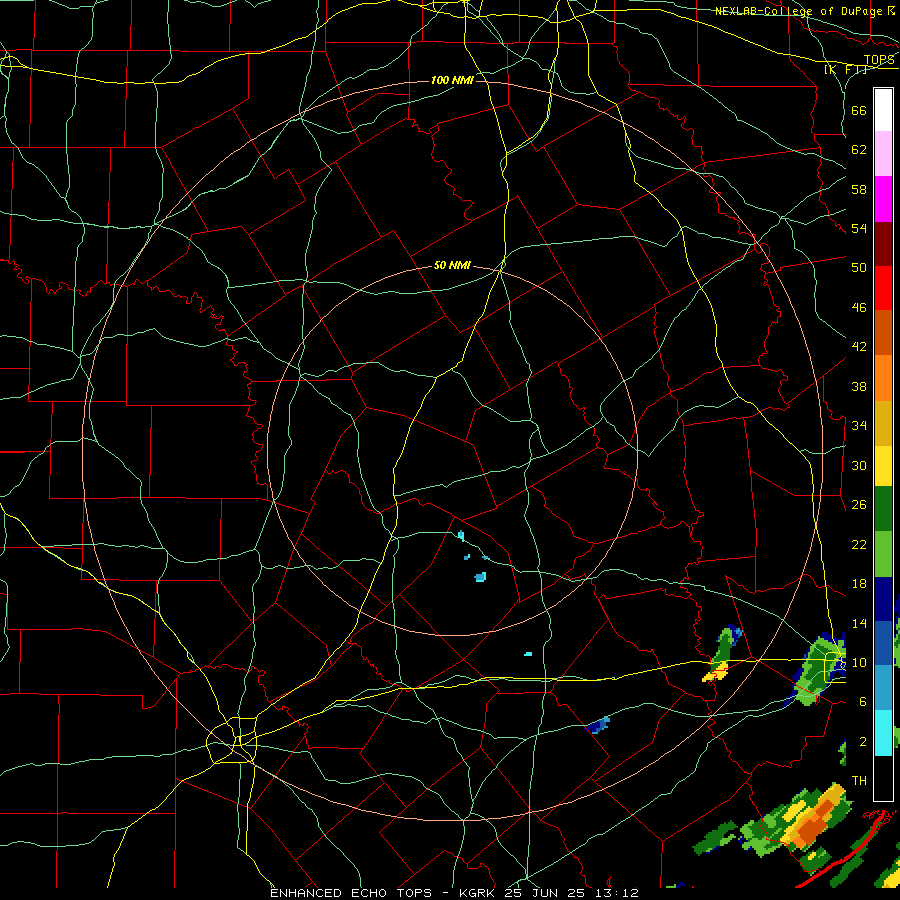Viewport: 900px width, 900px height.
Task: Click the legend value '54'
Action: 859,228
